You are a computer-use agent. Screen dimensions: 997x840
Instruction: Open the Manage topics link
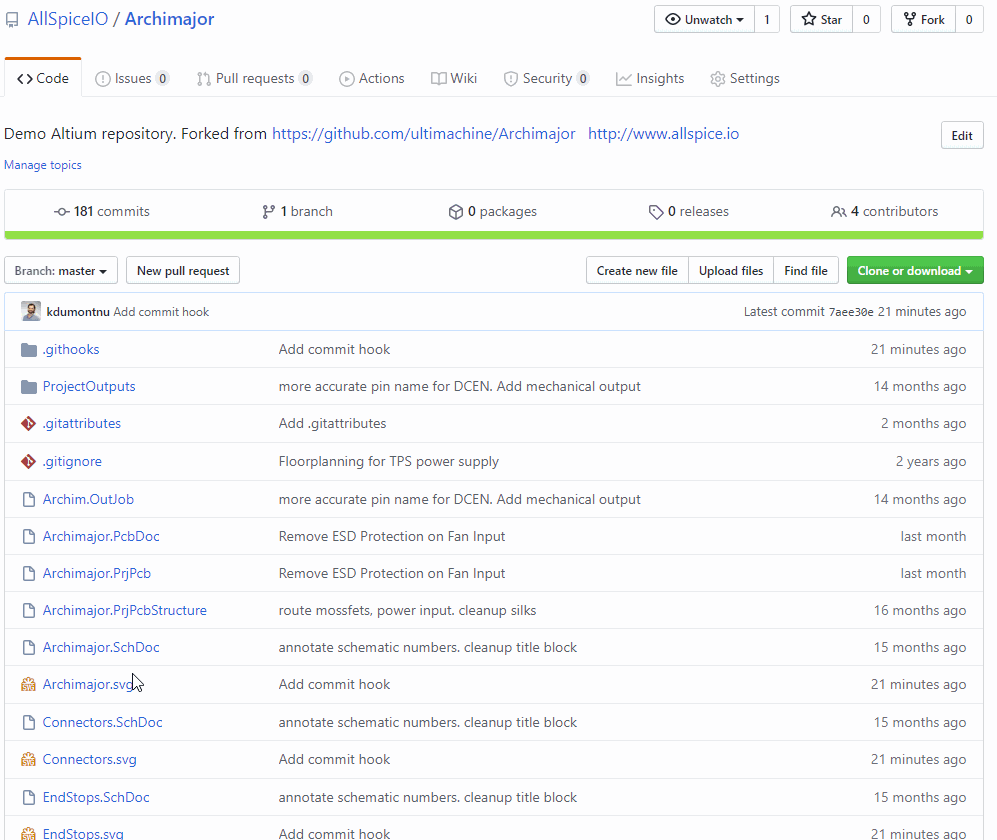pos(43,165)
